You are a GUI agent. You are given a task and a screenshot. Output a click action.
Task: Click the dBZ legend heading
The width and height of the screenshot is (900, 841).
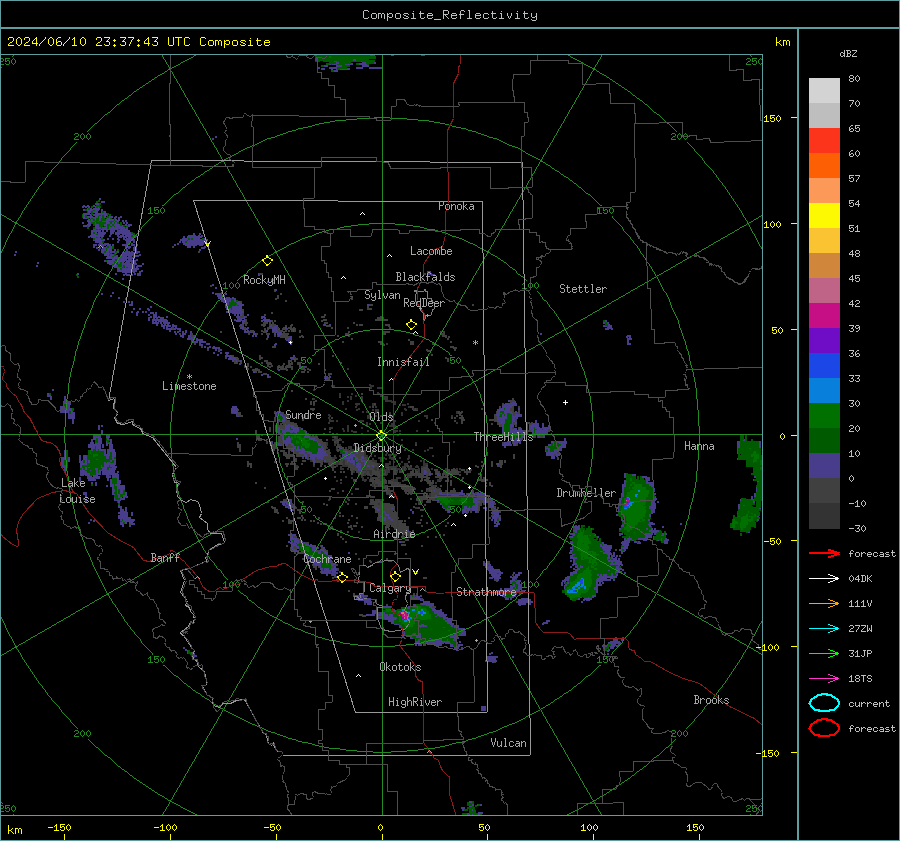848,53
